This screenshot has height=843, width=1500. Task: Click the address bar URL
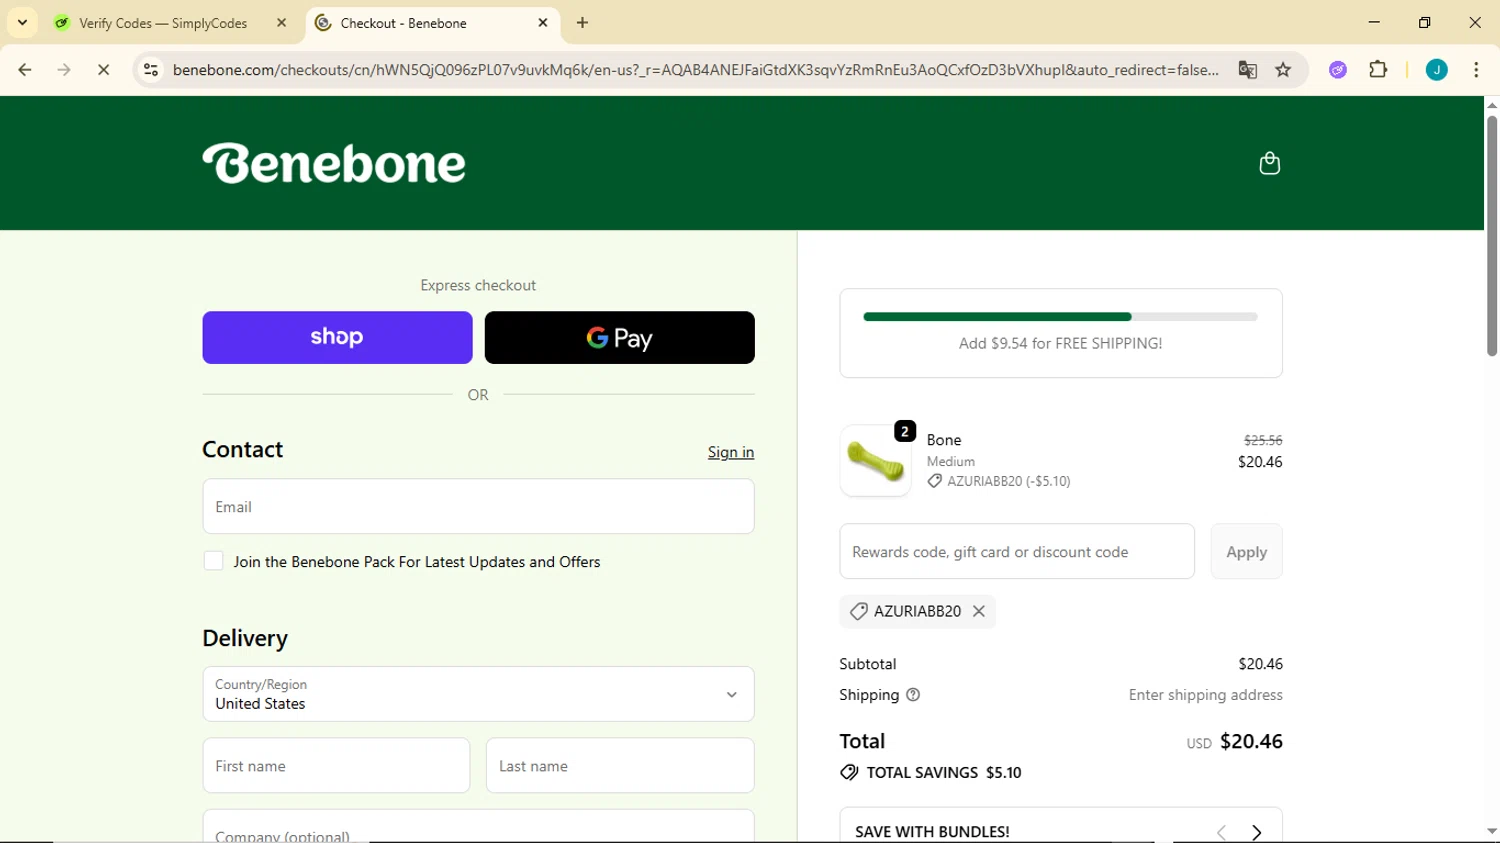pos(695,70)
